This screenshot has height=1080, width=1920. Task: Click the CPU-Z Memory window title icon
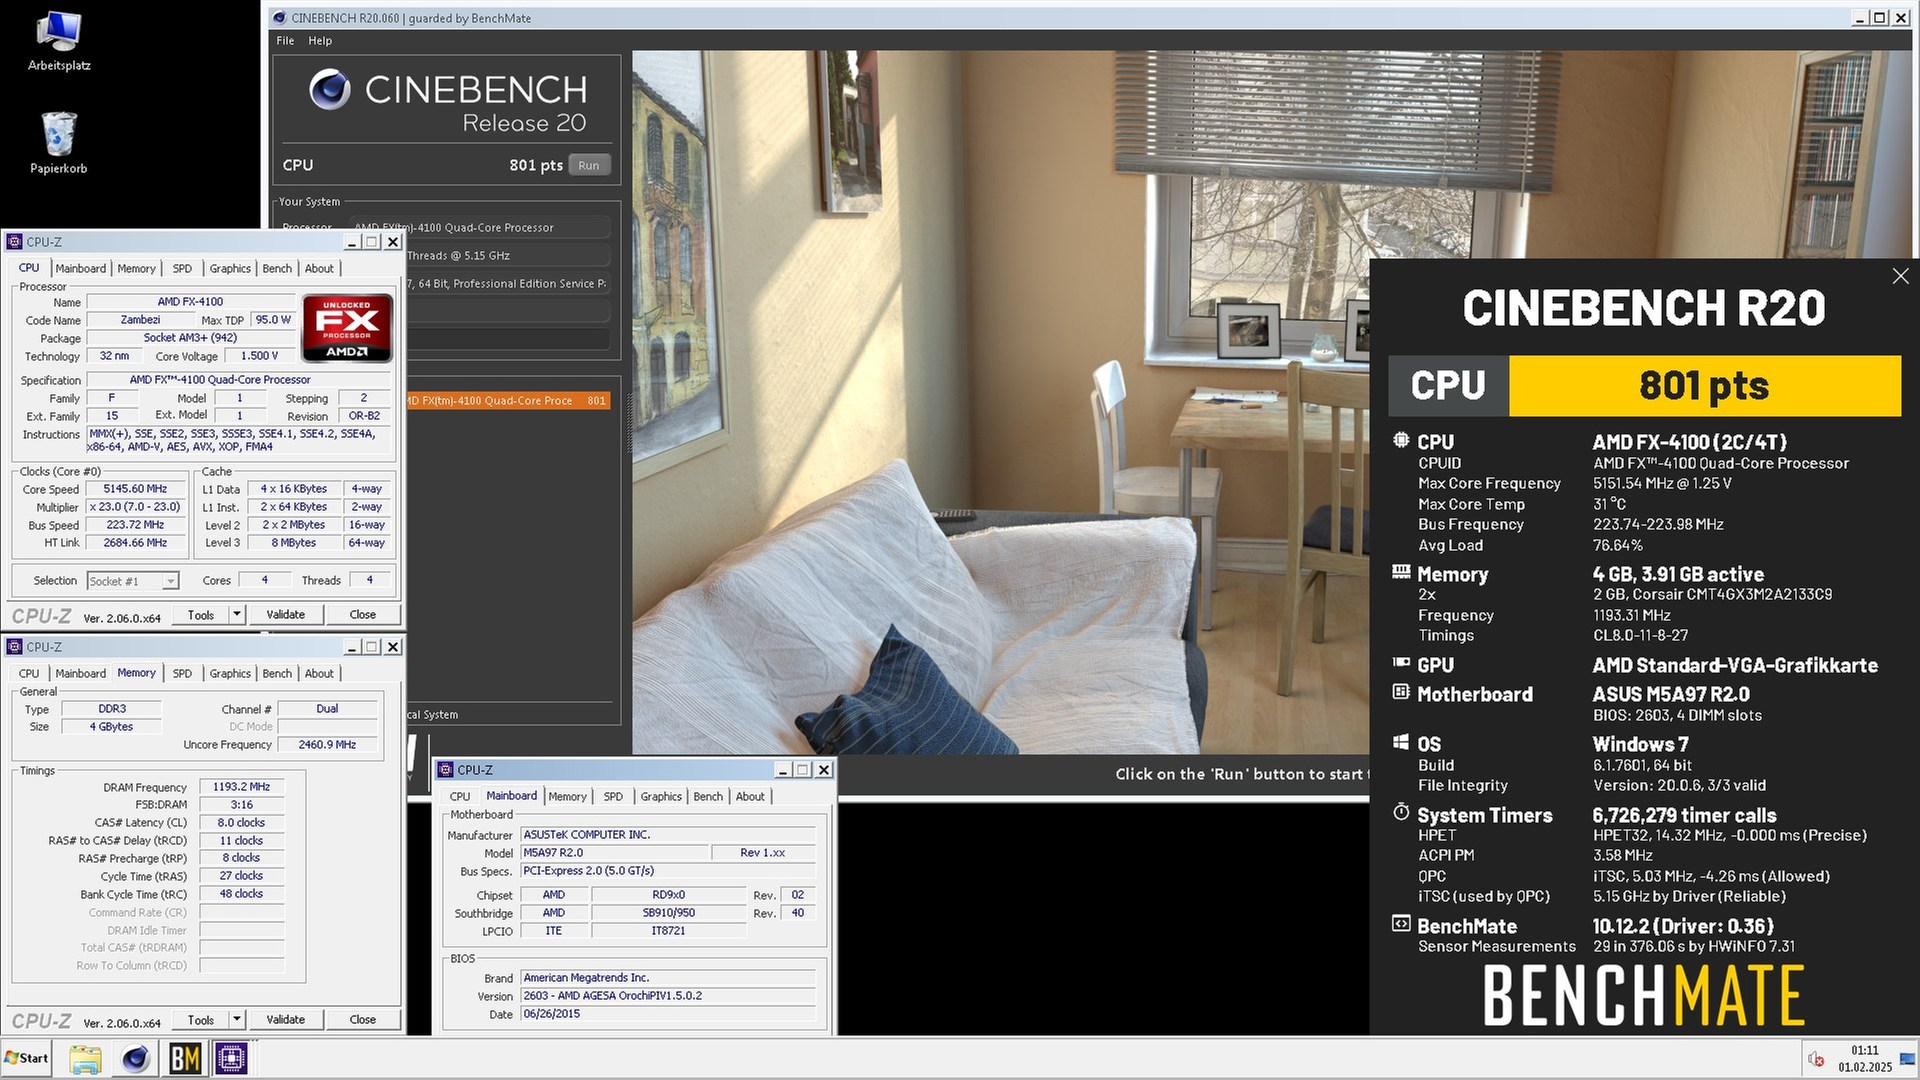(x=14, y=647)
